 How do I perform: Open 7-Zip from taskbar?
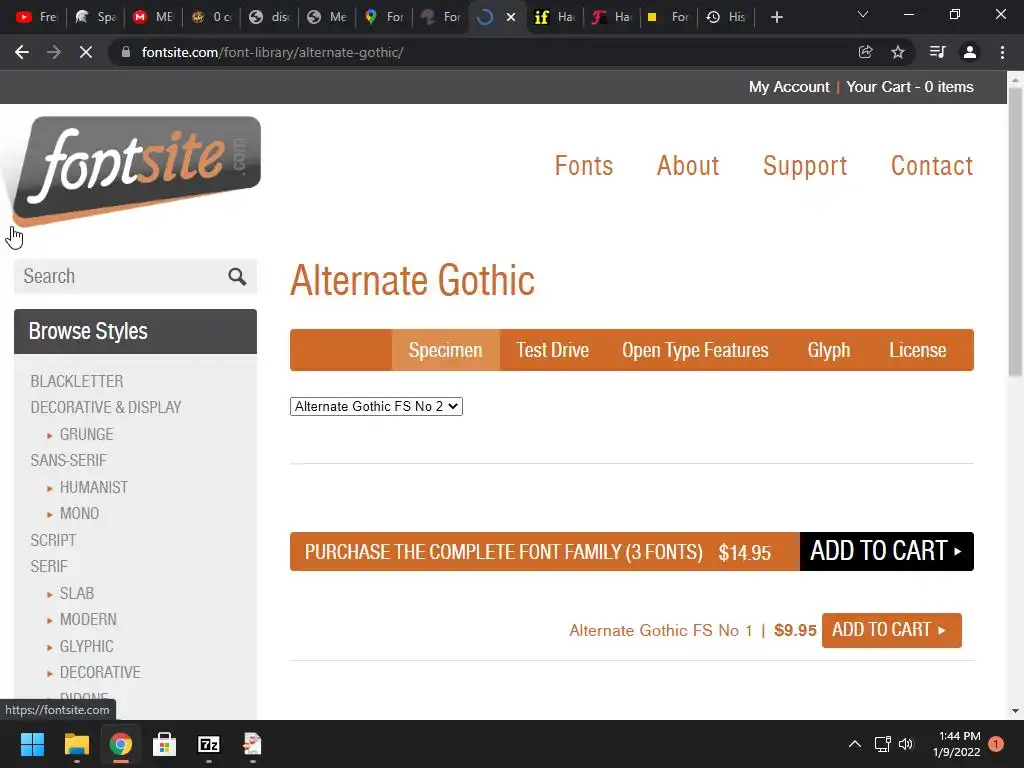[x=209, y=744]
